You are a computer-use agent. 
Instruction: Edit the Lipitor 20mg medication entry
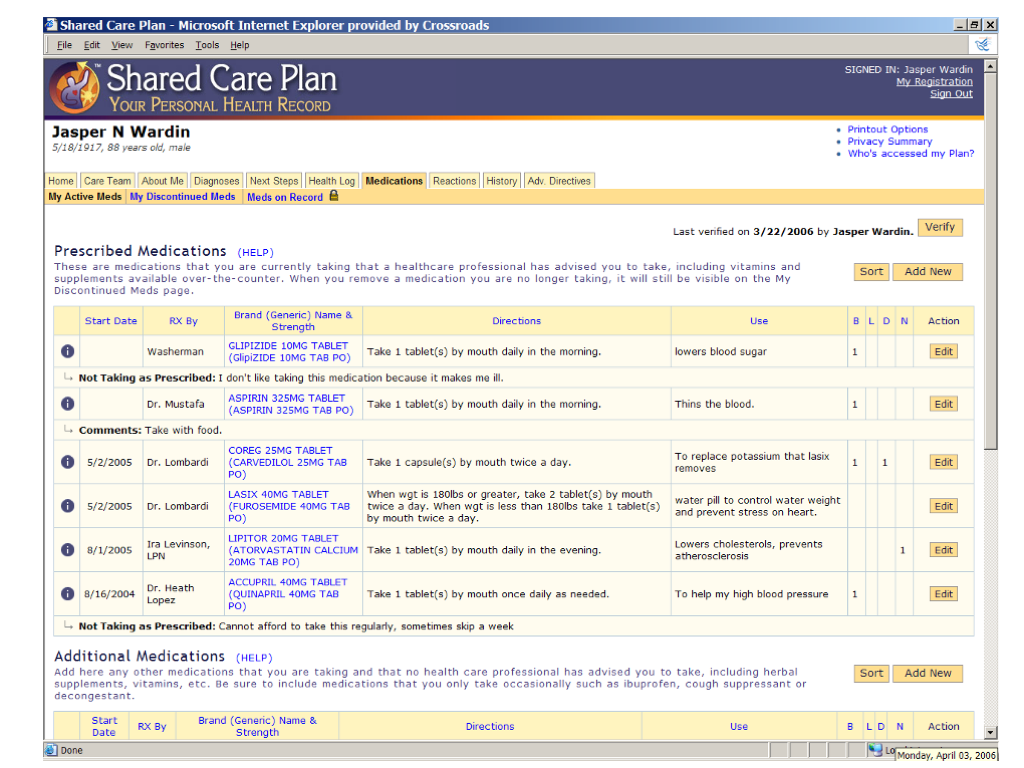click(x=943, y=550)
